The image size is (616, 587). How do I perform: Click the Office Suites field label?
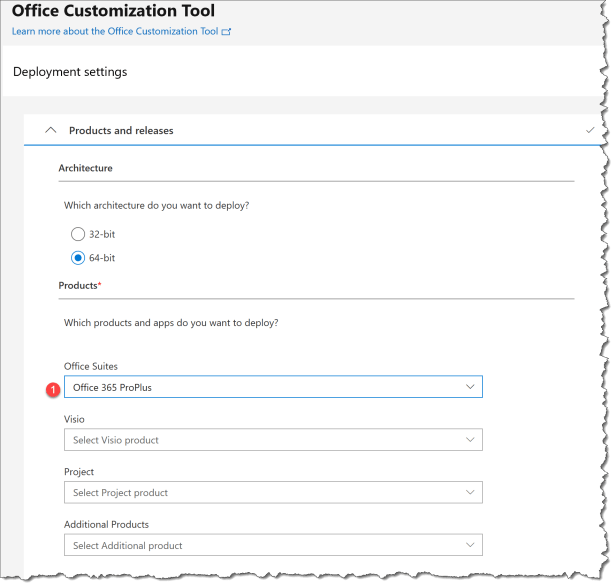[x=91, y=366]
